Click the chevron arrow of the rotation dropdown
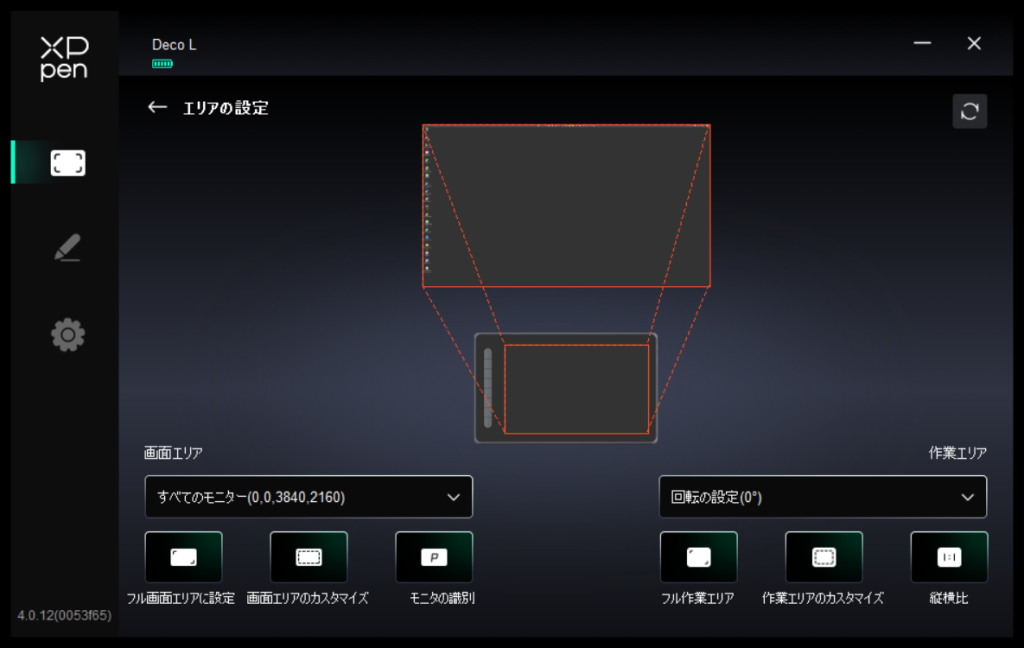Viewport: 1024px width, 648px height. [967, 497]
